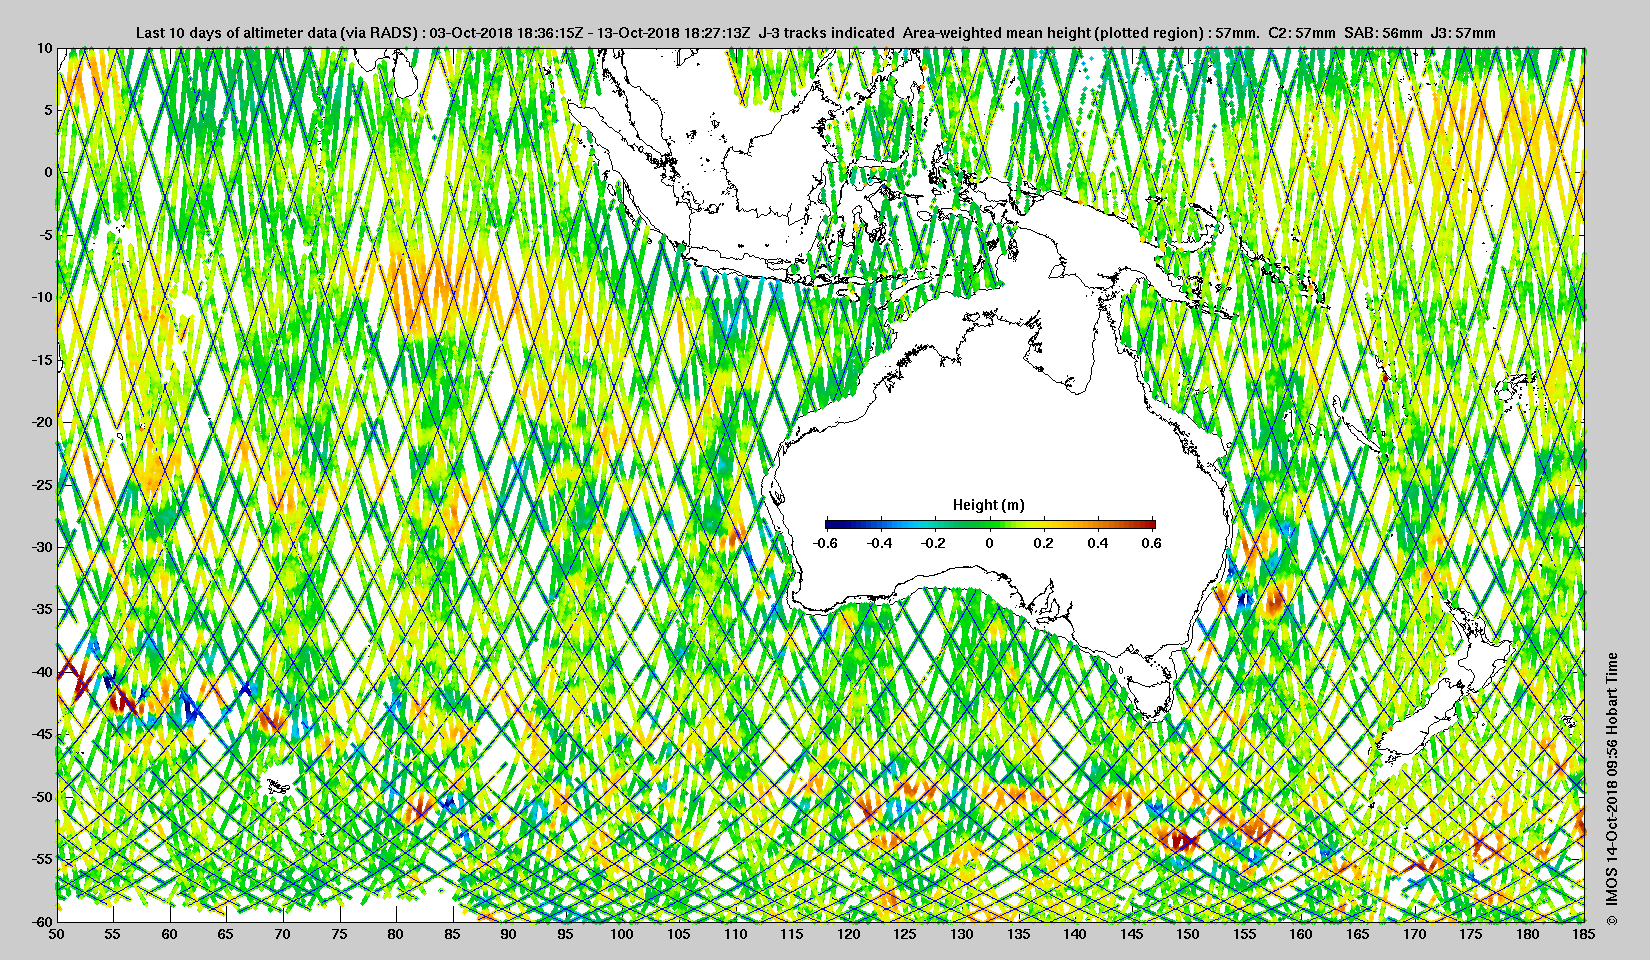
Task: Click the 'SAB: 56mm' value in title
Action: [1383, 33]
